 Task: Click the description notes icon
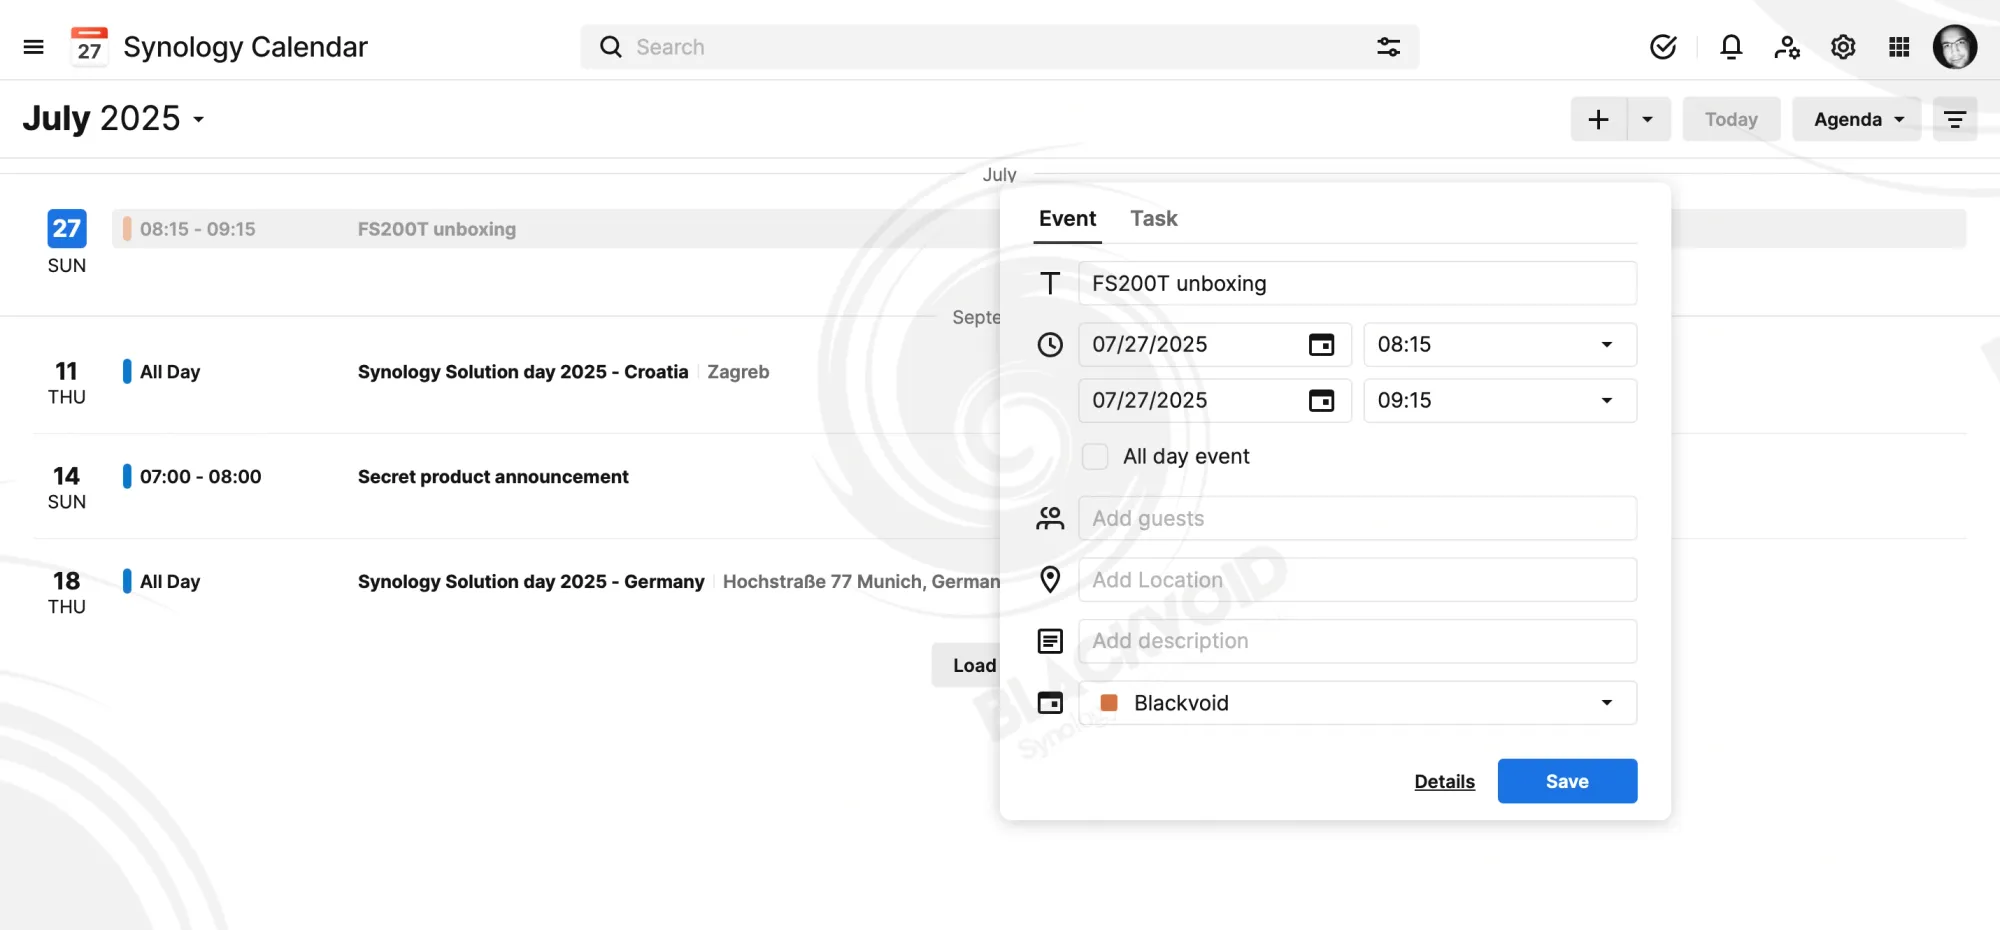[x=1050, y=641]
